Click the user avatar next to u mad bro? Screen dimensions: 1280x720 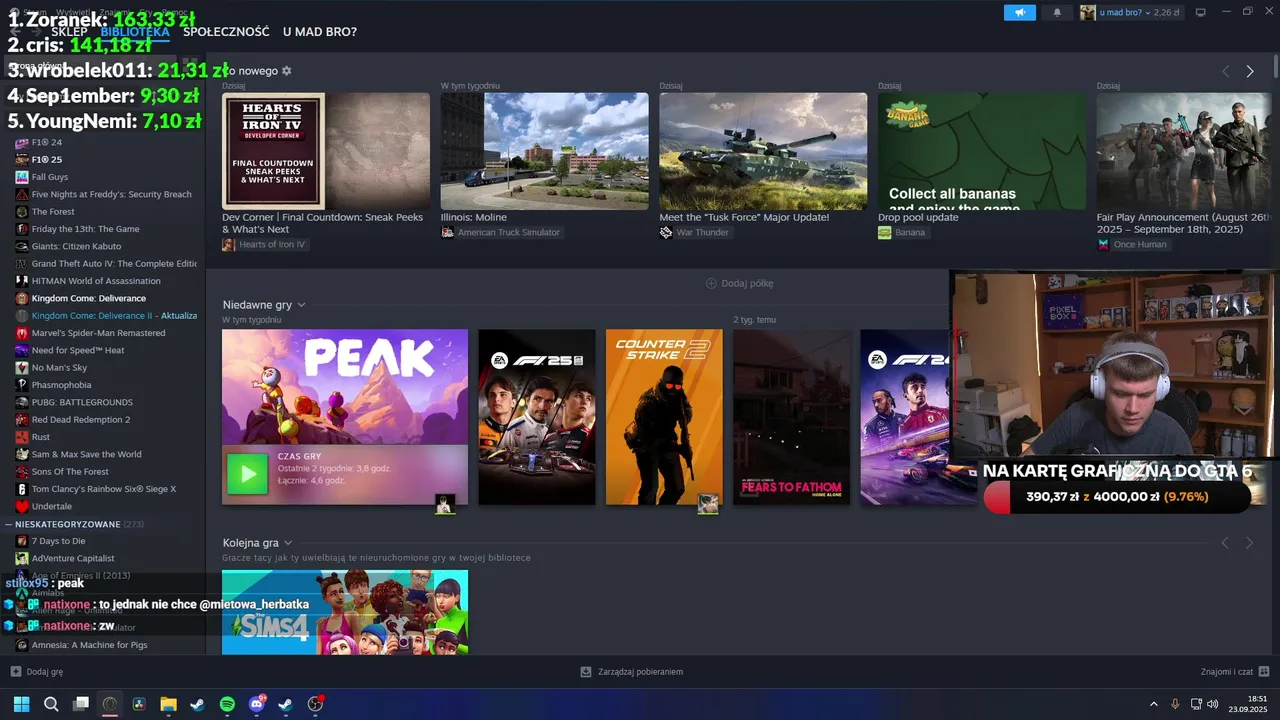tap(1088, 12)
